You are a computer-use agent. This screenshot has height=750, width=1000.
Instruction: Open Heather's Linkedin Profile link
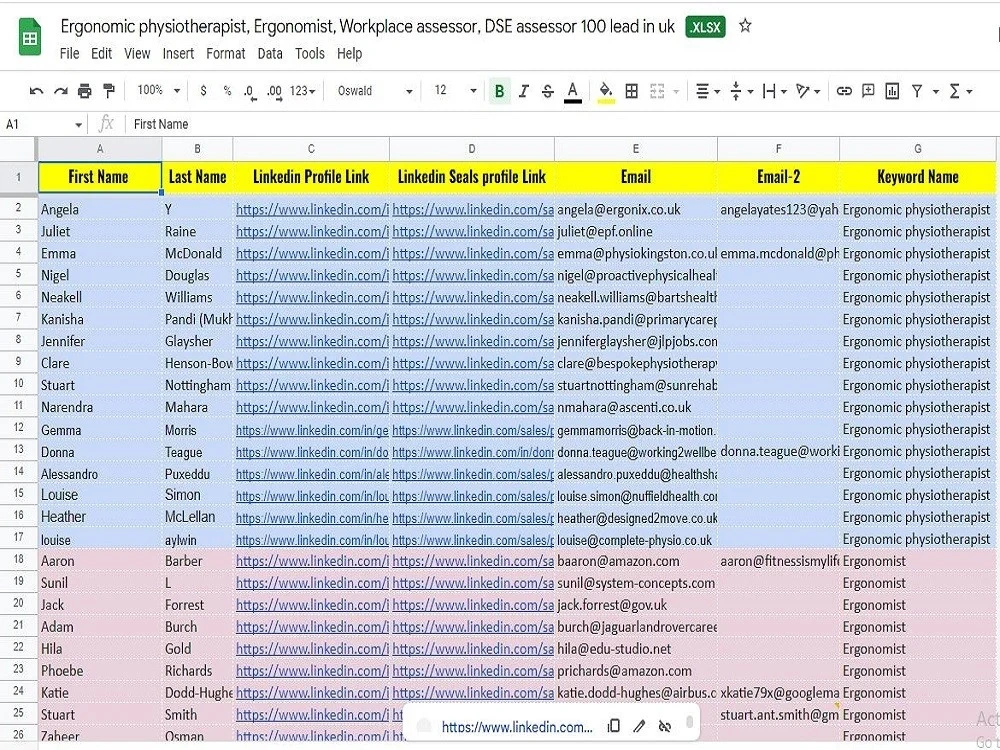tap(312, 518)
